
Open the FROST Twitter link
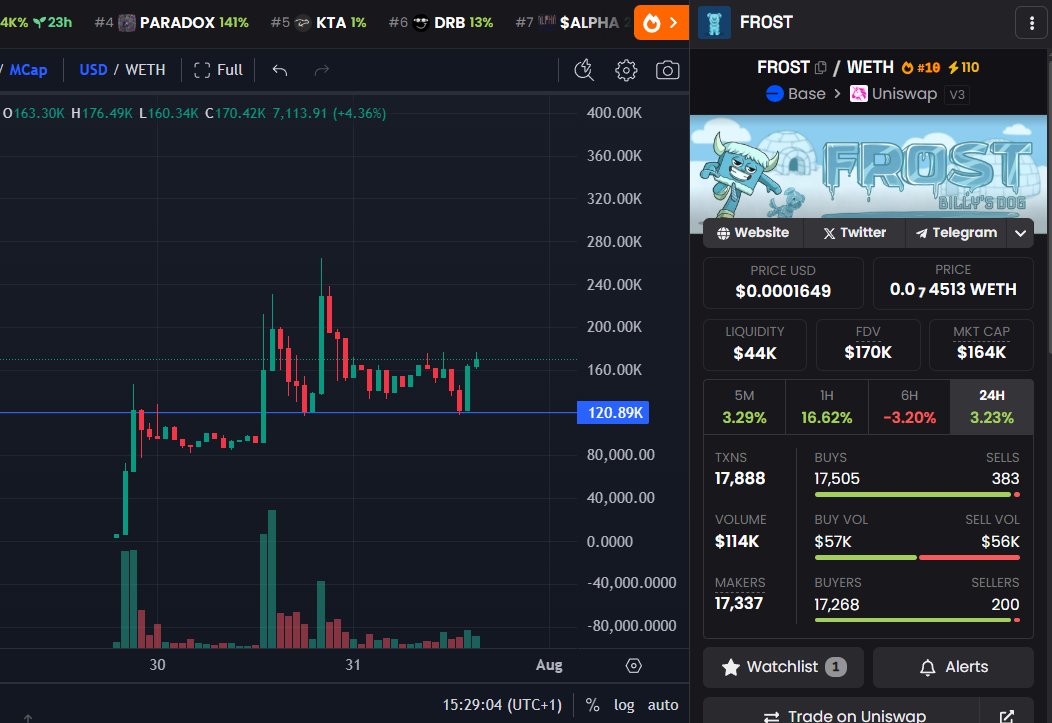(853, 232)
